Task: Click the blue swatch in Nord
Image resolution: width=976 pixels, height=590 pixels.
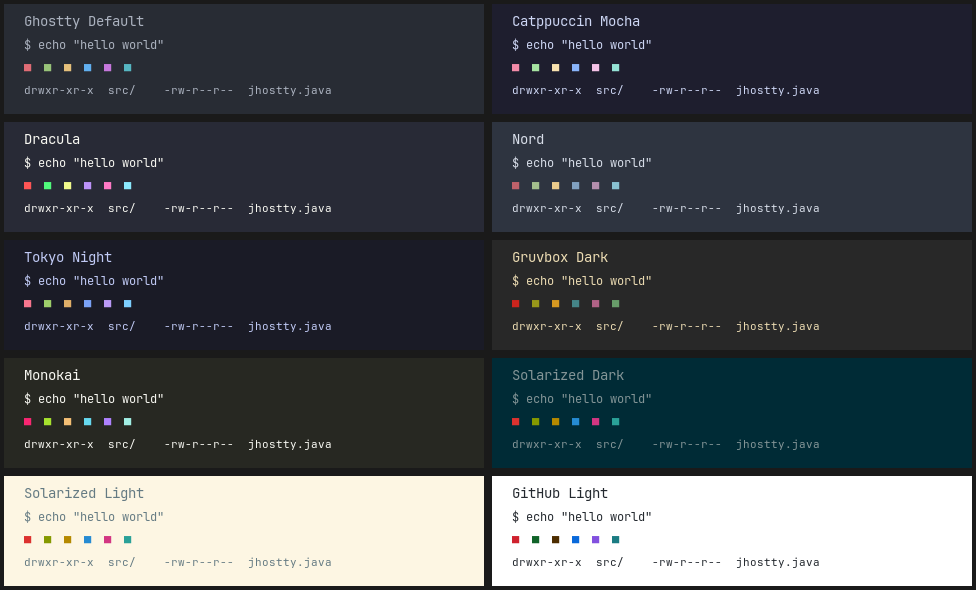Action: (x=576, y=185)
